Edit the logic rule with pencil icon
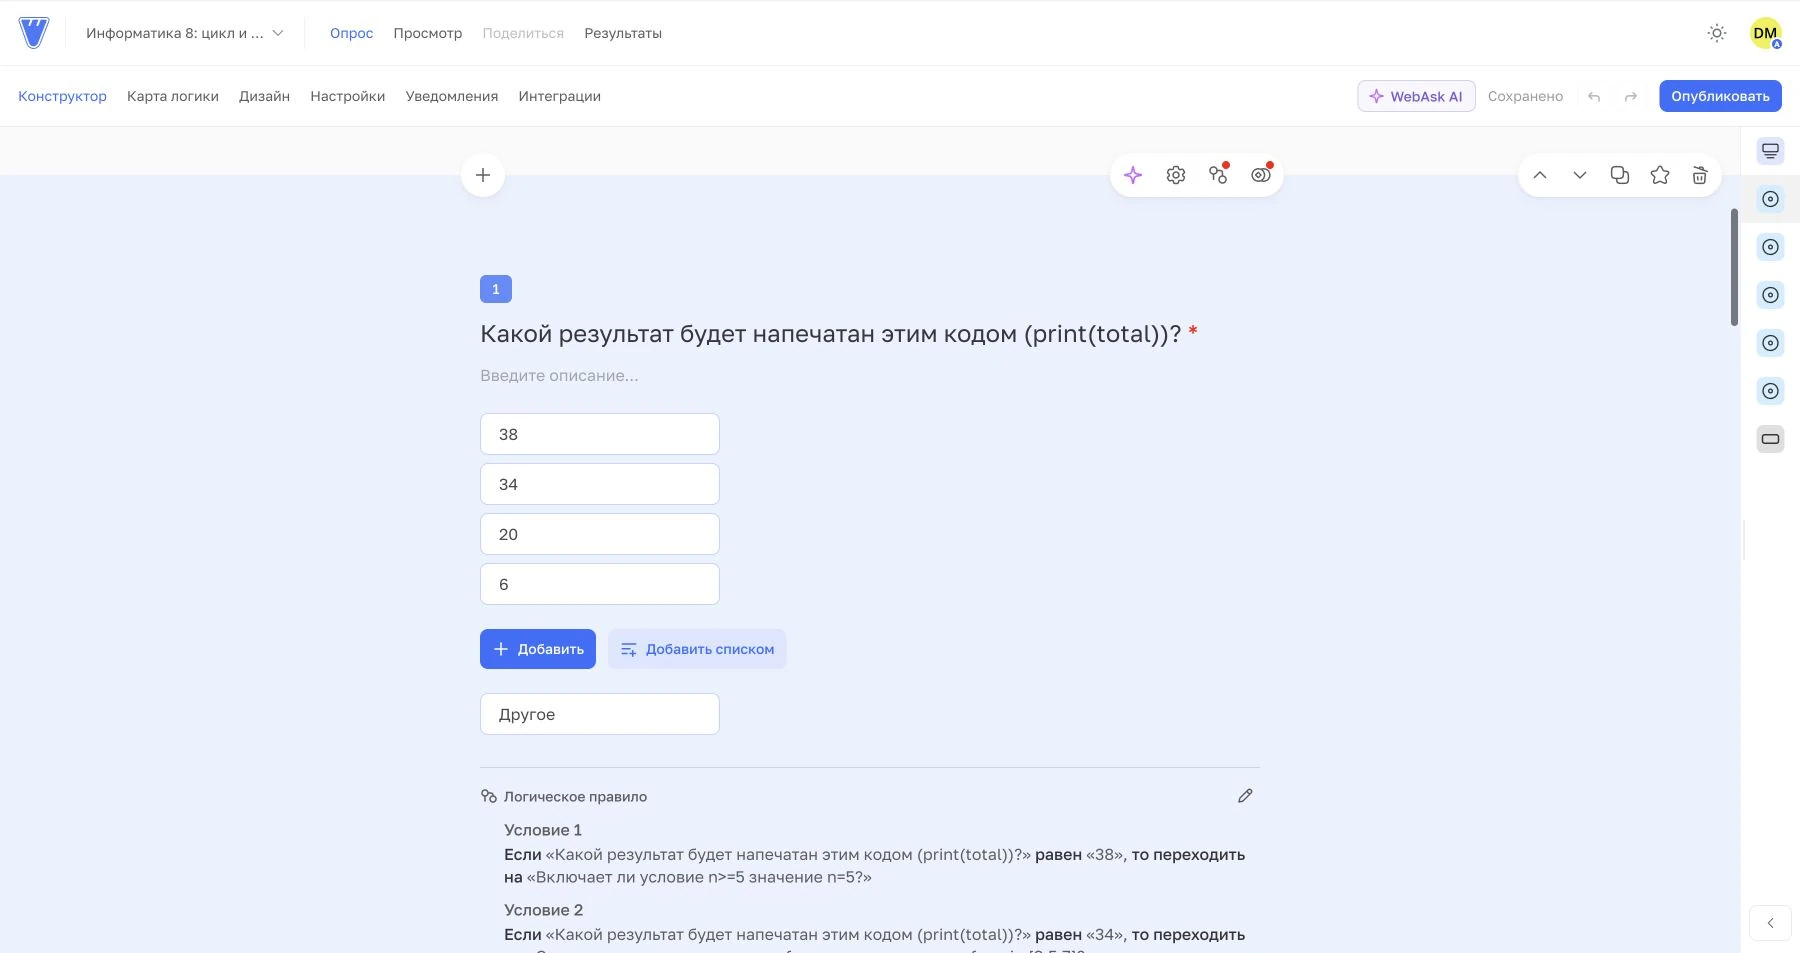 coord(1245,796)
